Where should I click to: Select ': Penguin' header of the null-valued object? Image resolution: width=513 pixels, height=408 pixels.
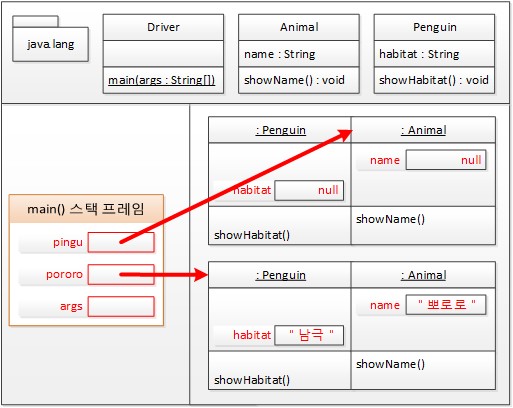pos(280,130)
